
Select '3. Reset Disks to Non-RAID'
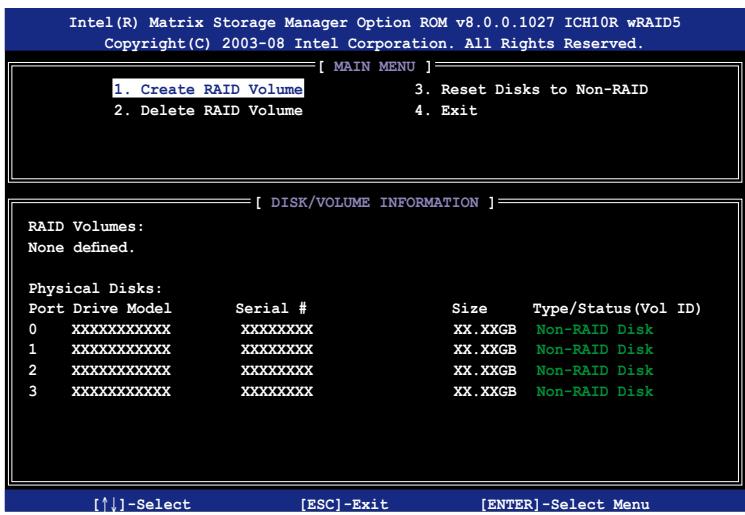point(531,89)
